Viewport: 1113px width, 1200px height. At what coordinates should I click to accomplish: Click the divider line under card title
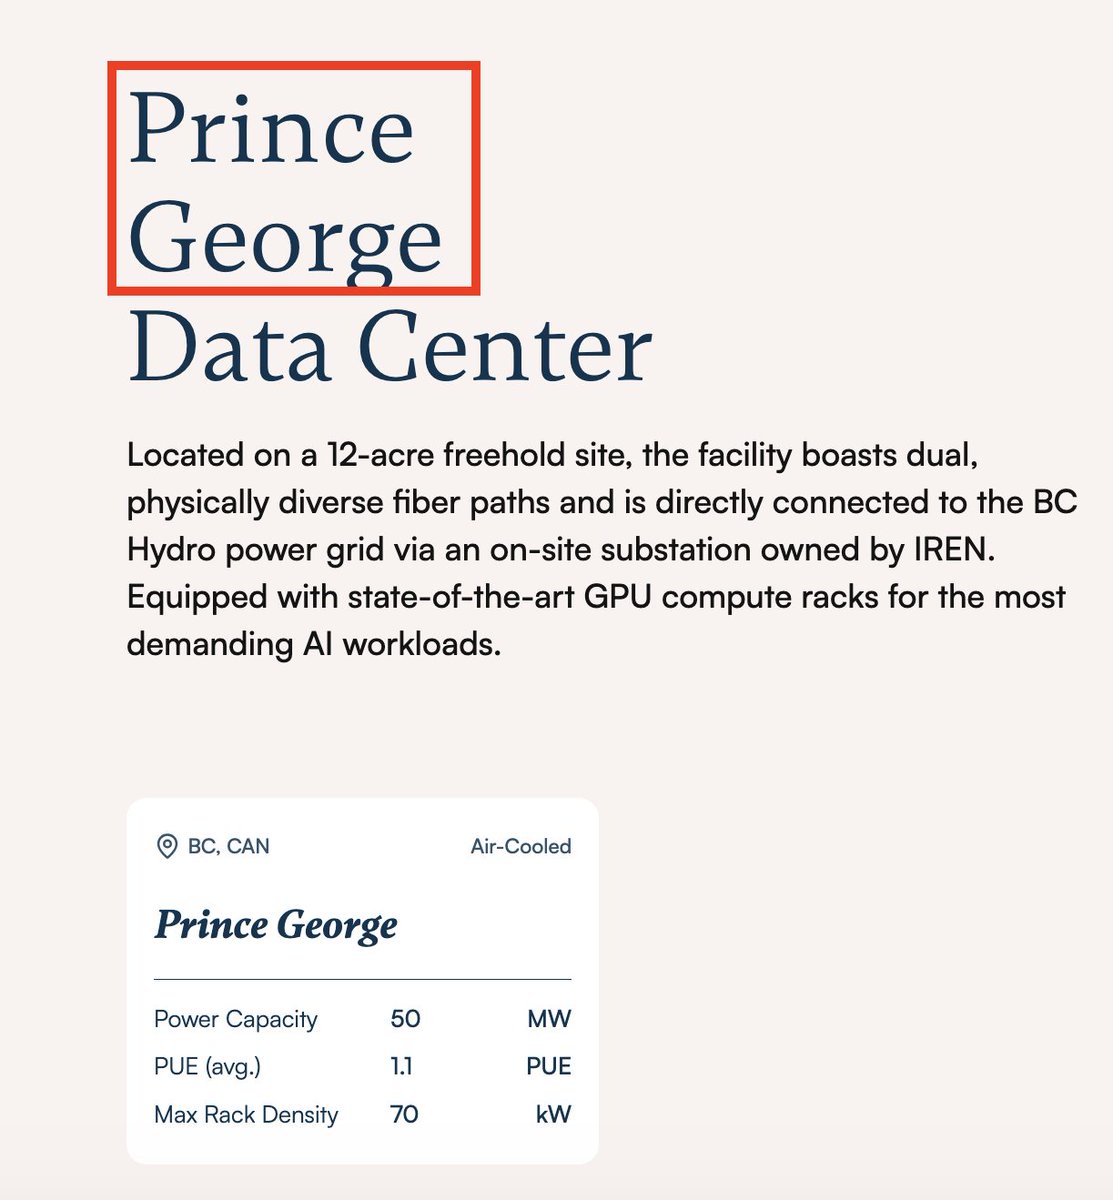click(x=362, y=979)
